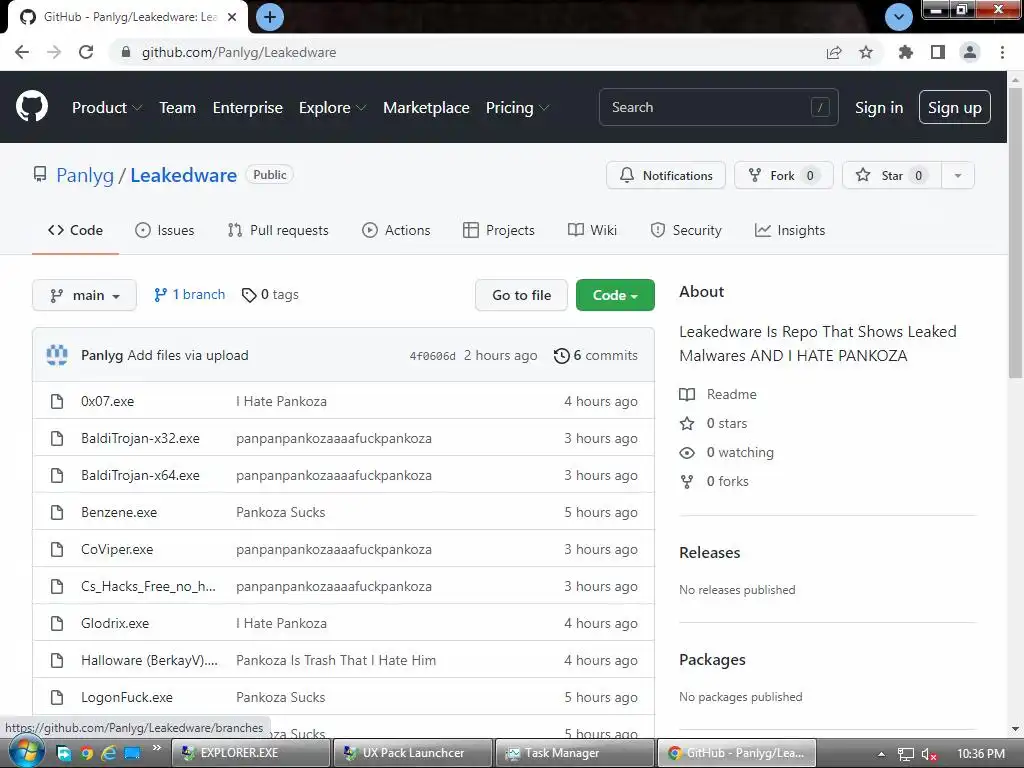Screen dimensions: 1024x768
Task: Fork the repository with Fork button
Action: click(x=784, y=175)
